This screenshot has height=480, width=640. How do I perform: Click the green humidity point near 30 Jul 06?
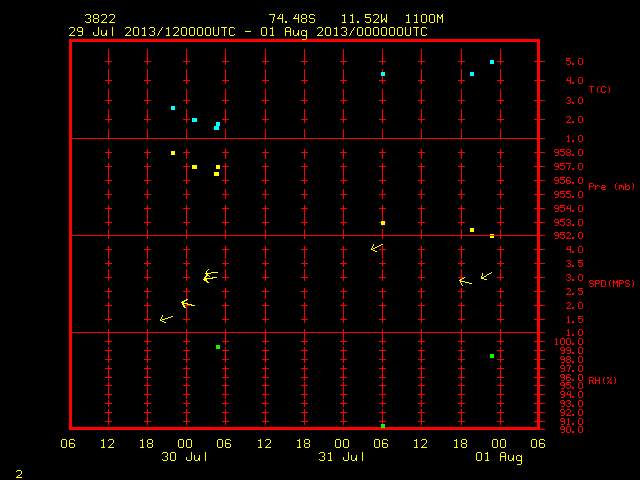(218, 347)
